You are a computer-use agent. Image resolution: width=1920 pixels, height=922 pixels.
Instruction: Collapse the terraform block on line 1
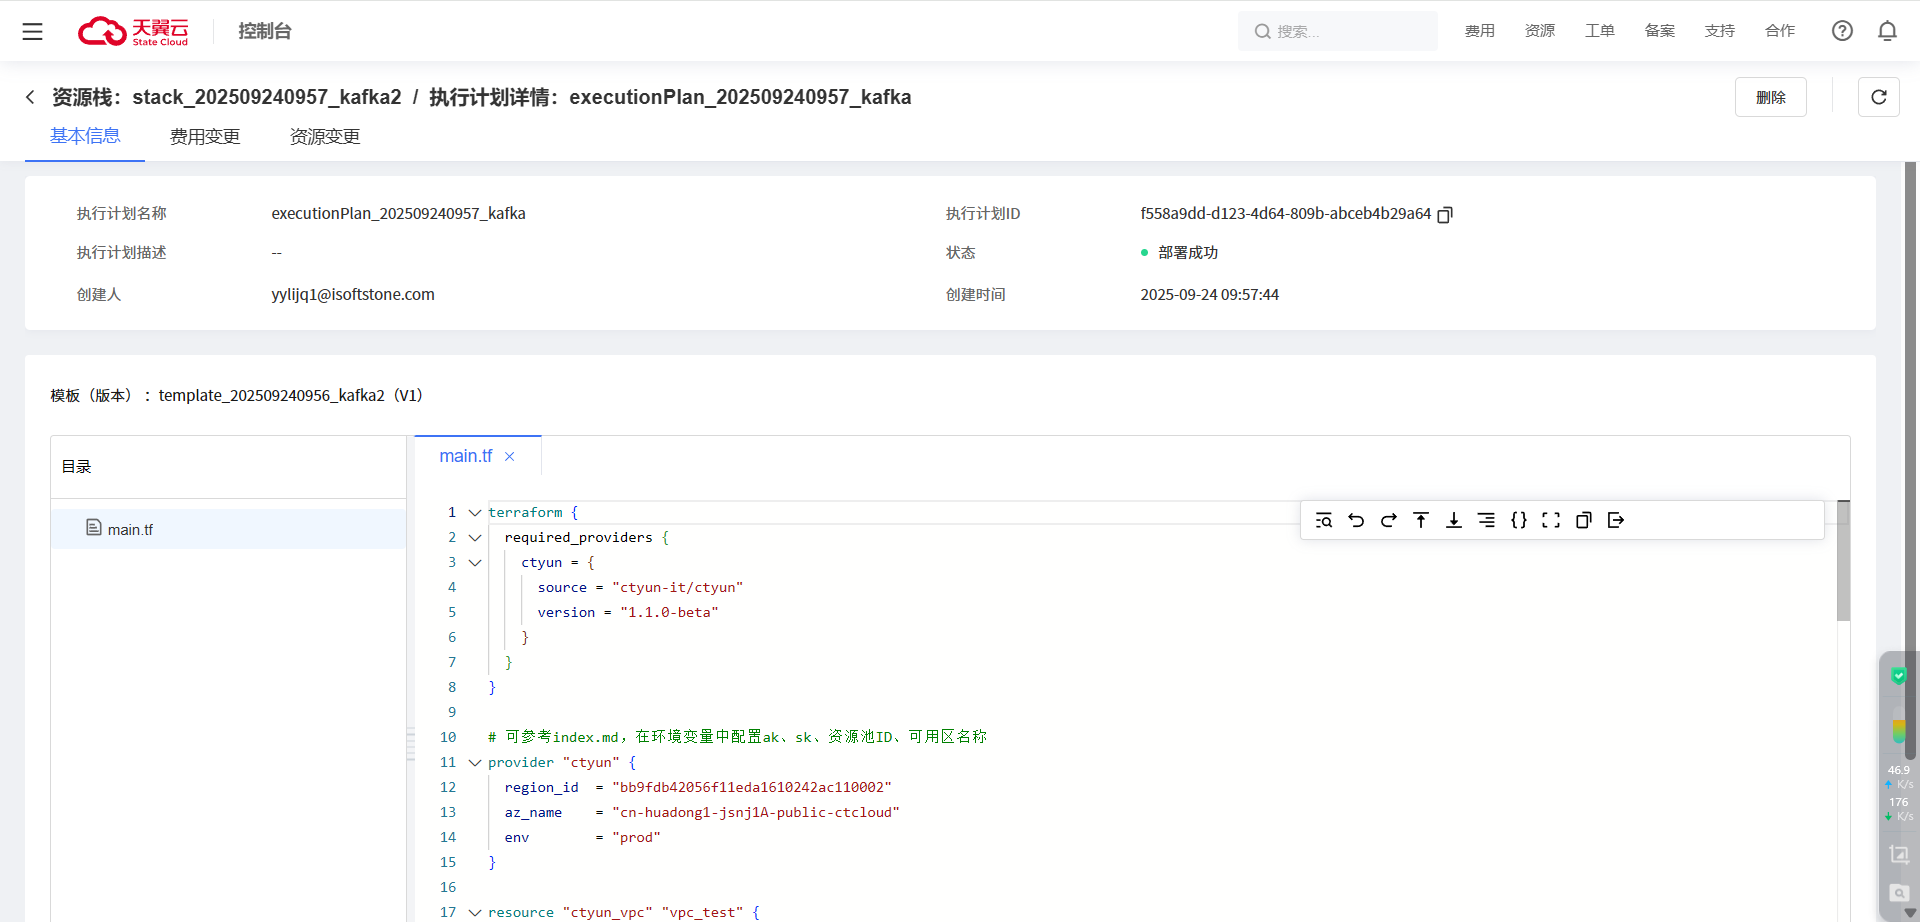click(475, 513)
